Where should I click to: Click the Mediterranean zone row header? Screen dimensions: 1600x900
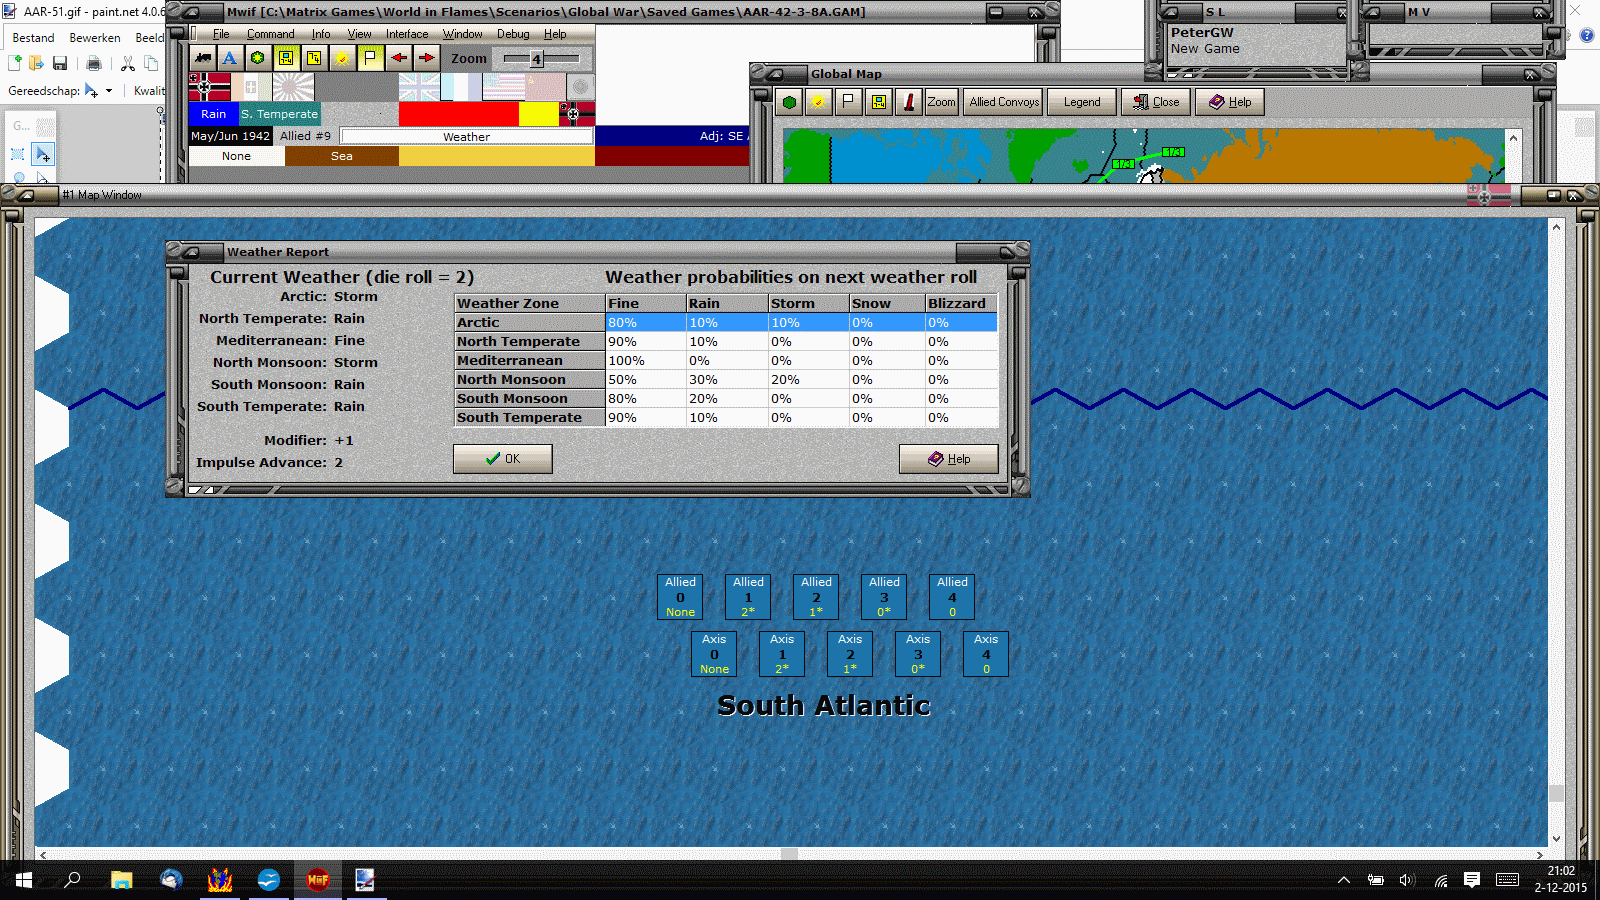[530, 361]
